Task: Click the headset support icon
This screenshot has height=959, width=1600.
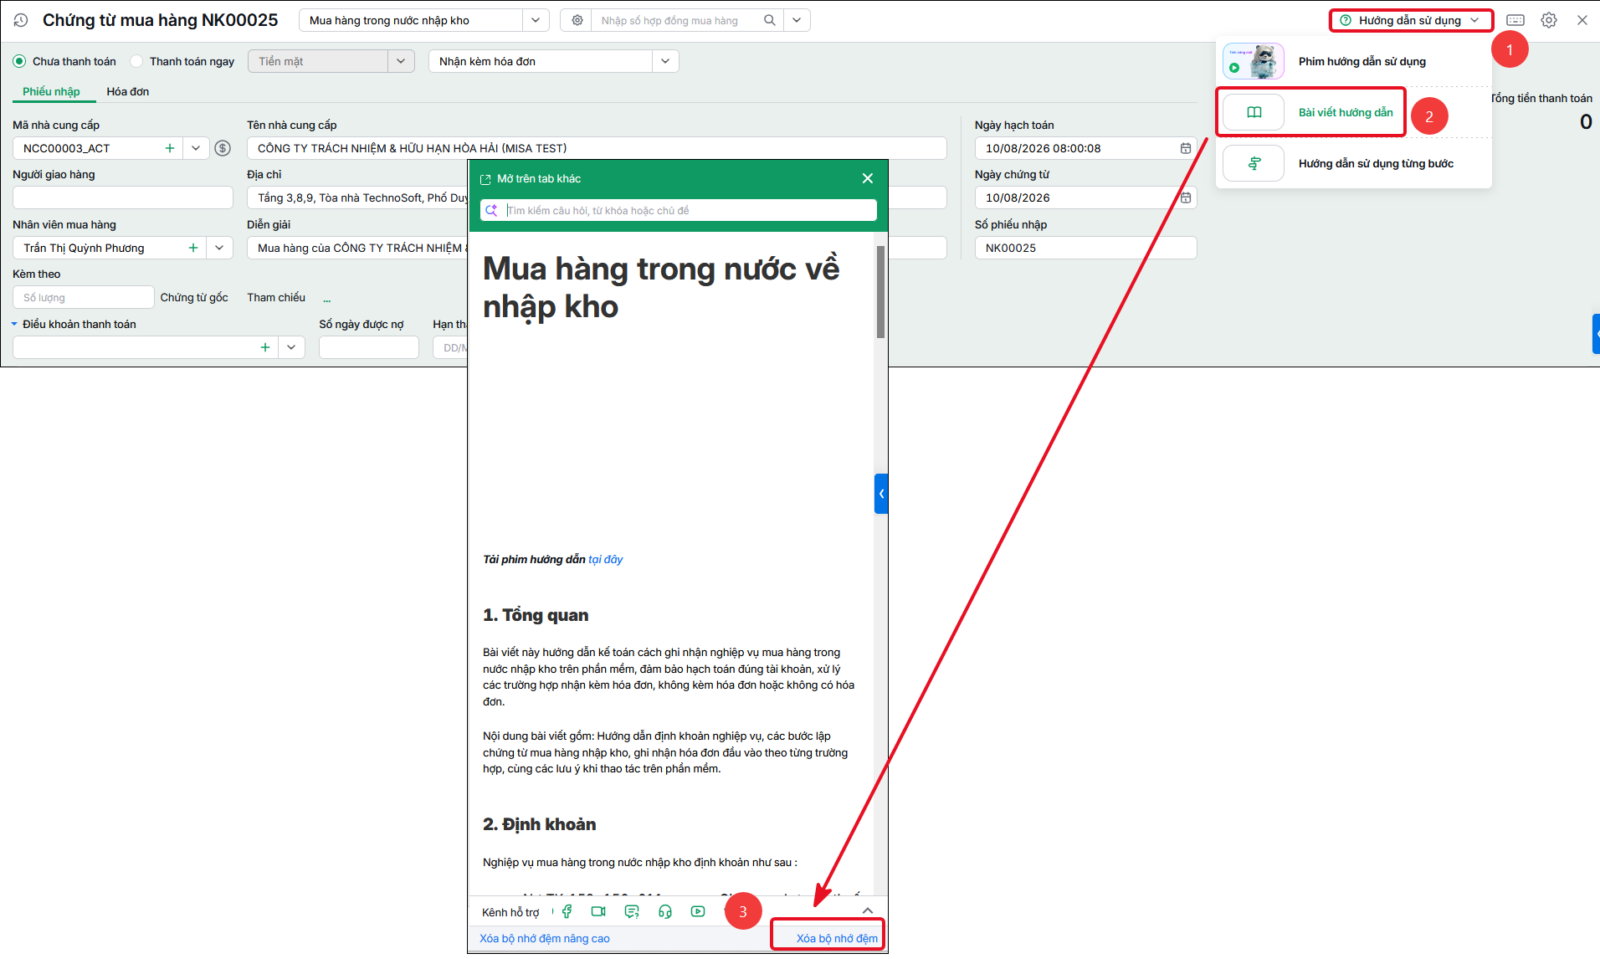Action: point(665,911)
